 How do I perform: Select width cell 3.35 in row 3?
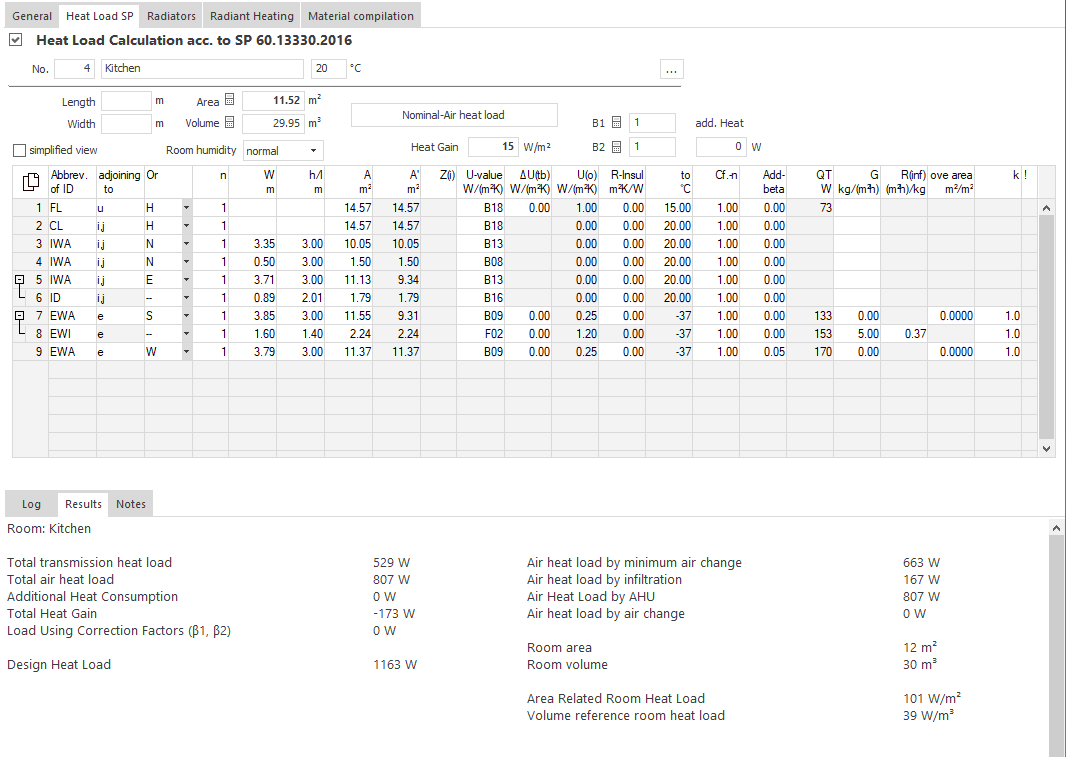coord(252,243)
